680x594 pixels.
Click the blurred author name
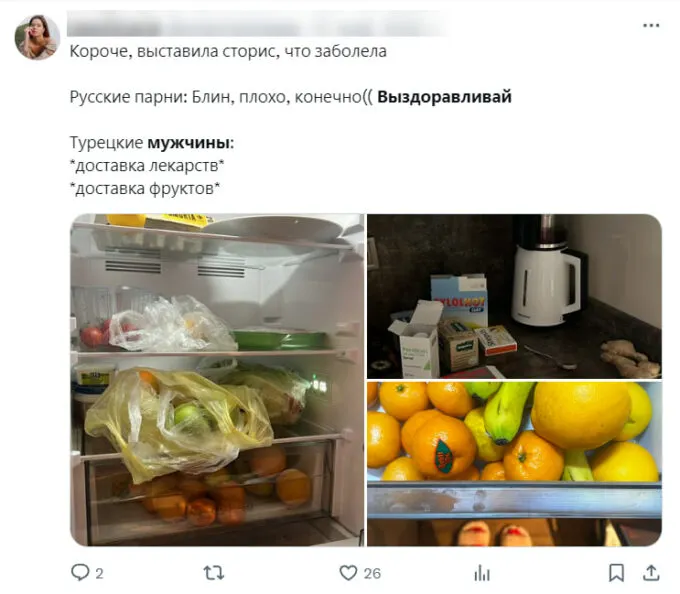(257, 25)
